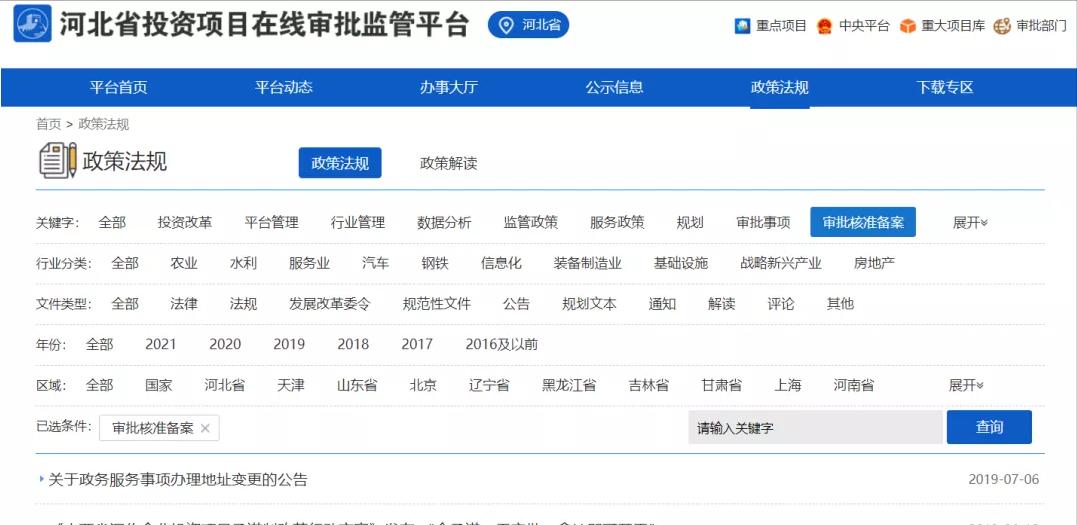Select 全部 in the 行业分类 row
The width and height of the screenshot is (1077, 525).
(x=125, y=263)
